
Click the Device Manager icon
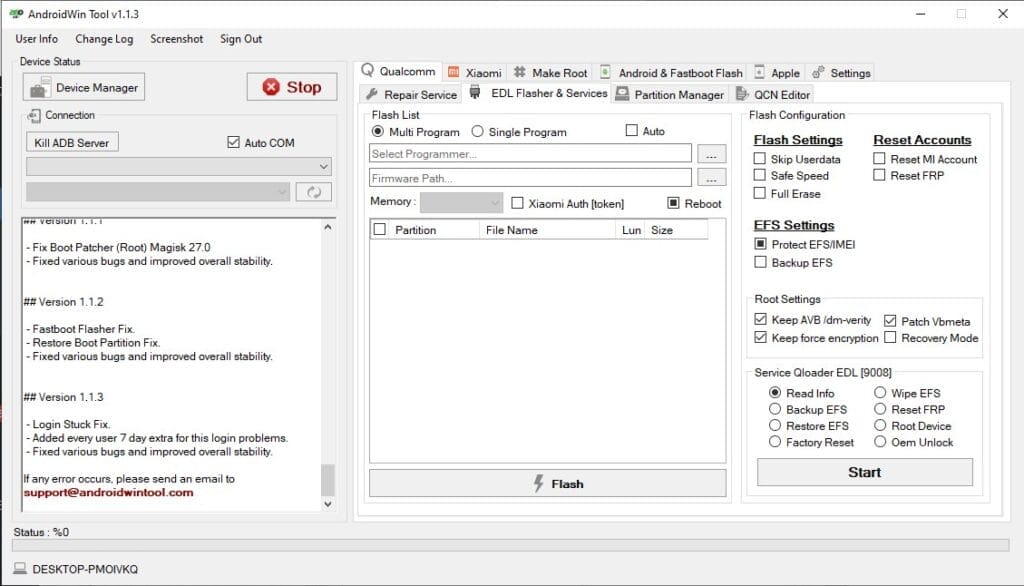pos(38,86)
